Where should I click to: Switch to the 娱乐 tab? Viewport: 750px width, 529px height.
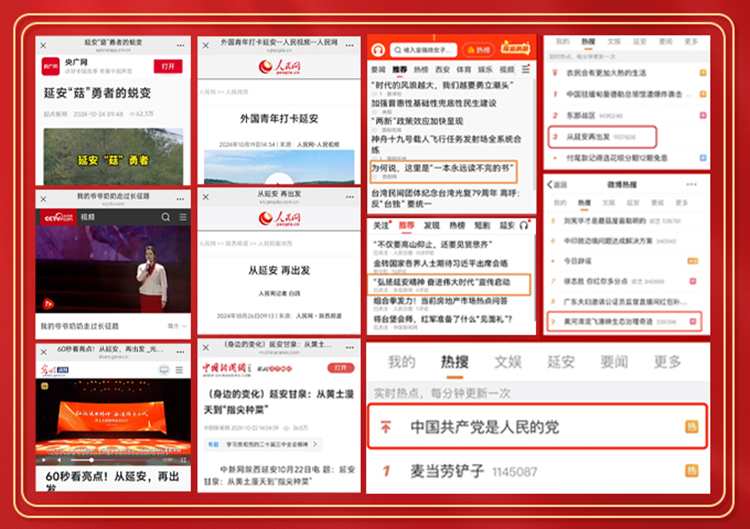click(x=485, y=70)
